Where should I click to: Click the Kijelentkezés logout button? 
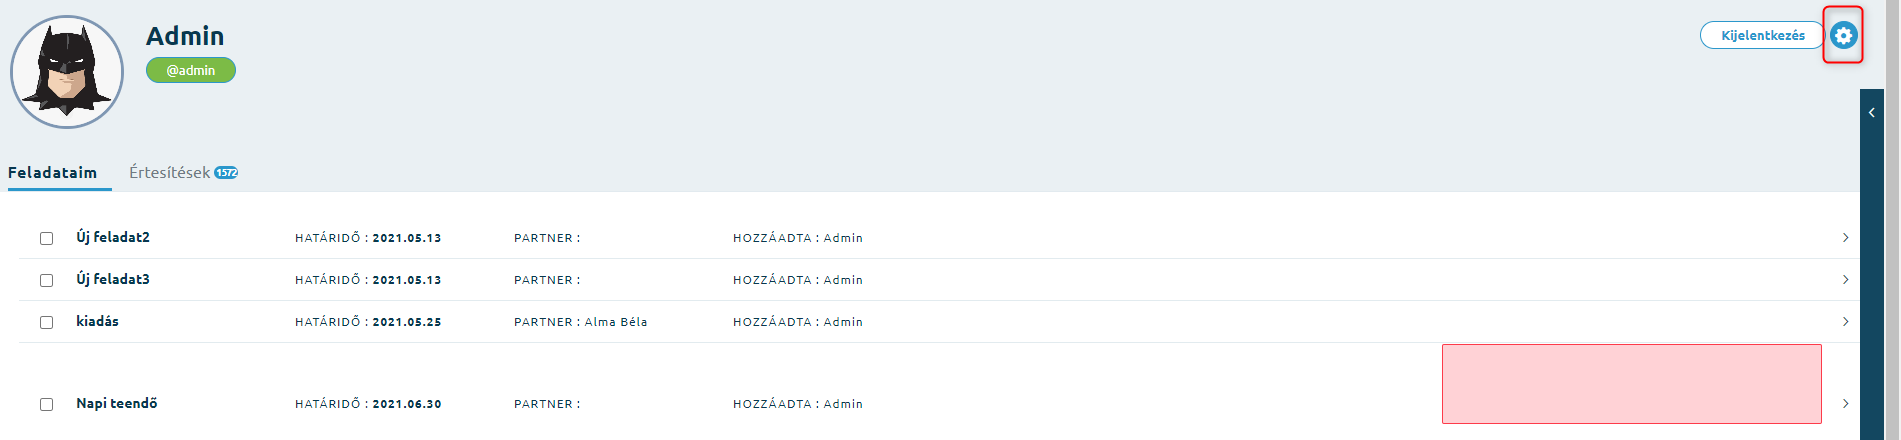pyautogui.click(x=1762, y=35)
